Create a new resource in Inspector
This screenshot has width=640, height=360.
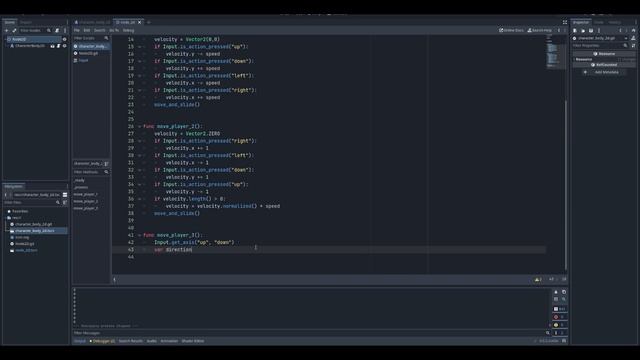[x=575, y=31]
